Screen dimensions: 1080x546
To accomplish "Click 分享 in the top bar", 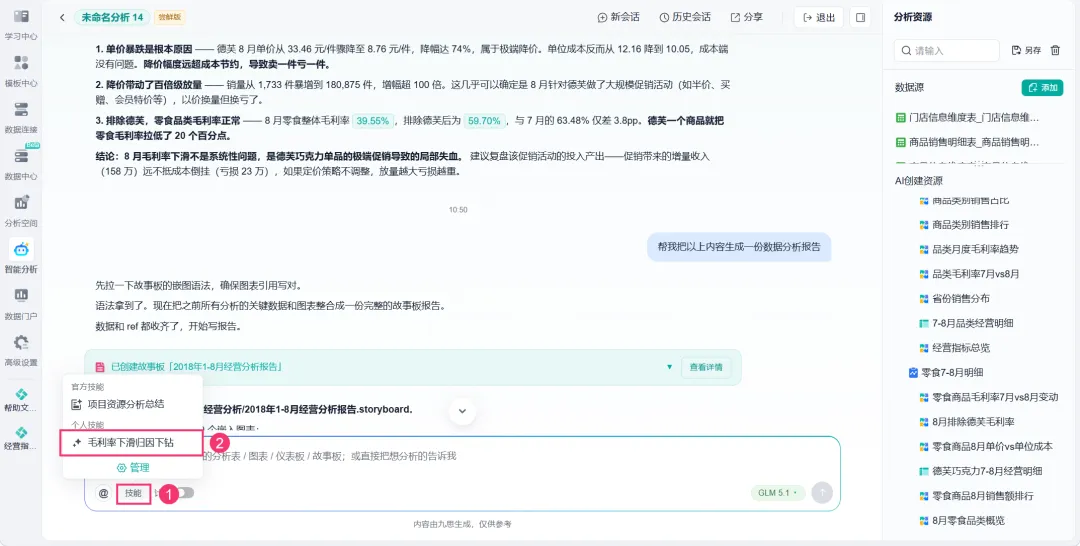I will click(747, 17).
